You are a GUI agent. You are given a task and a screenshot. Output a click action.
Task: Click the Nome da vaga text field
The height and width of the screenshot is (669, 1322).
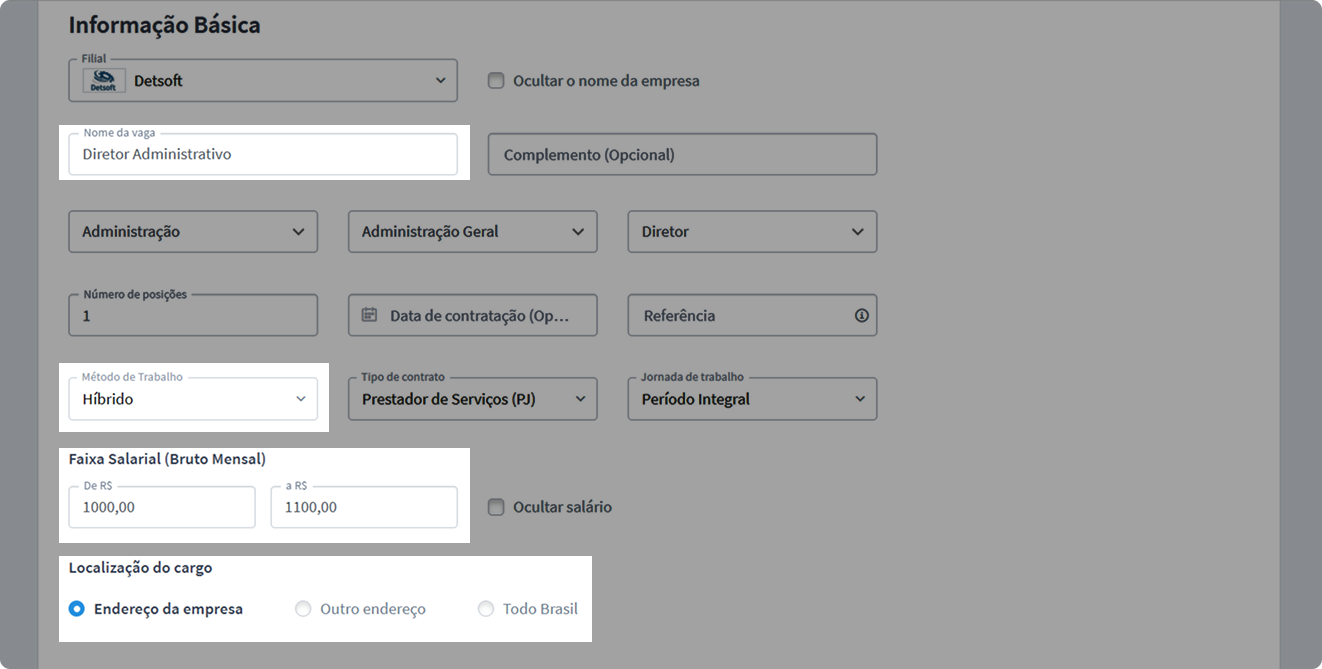point(262,155)
